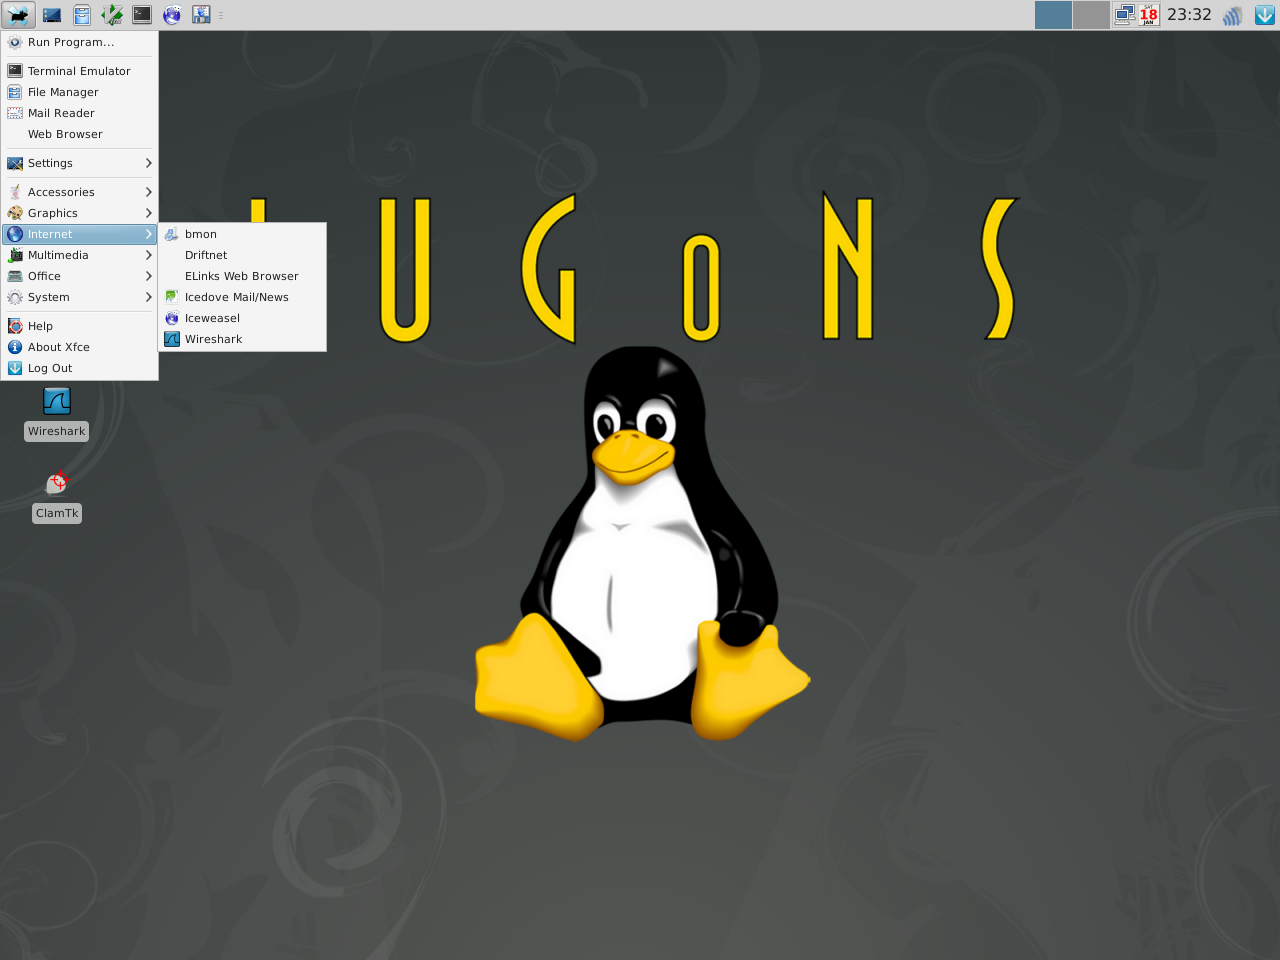Click the Wireshark fin icon in submenu
Screen dimensions: 1280x960
click(x=172, y=339)
